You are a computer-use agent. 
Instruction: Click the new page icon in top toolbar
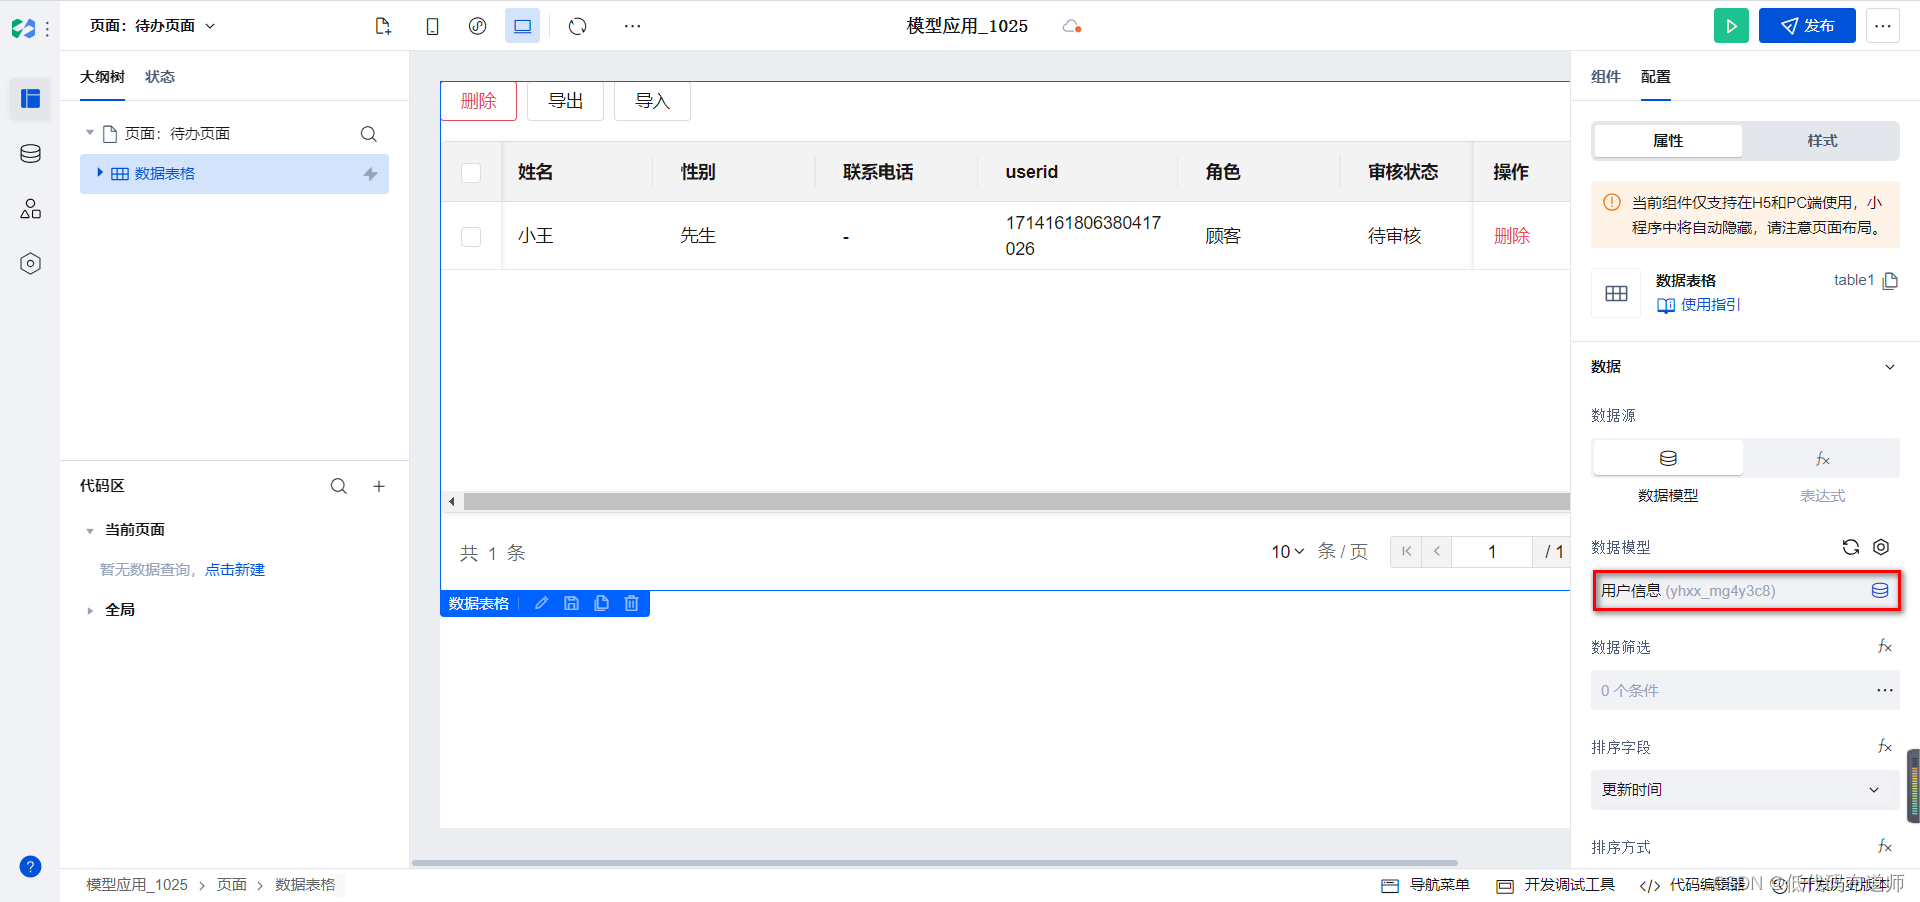382,26
